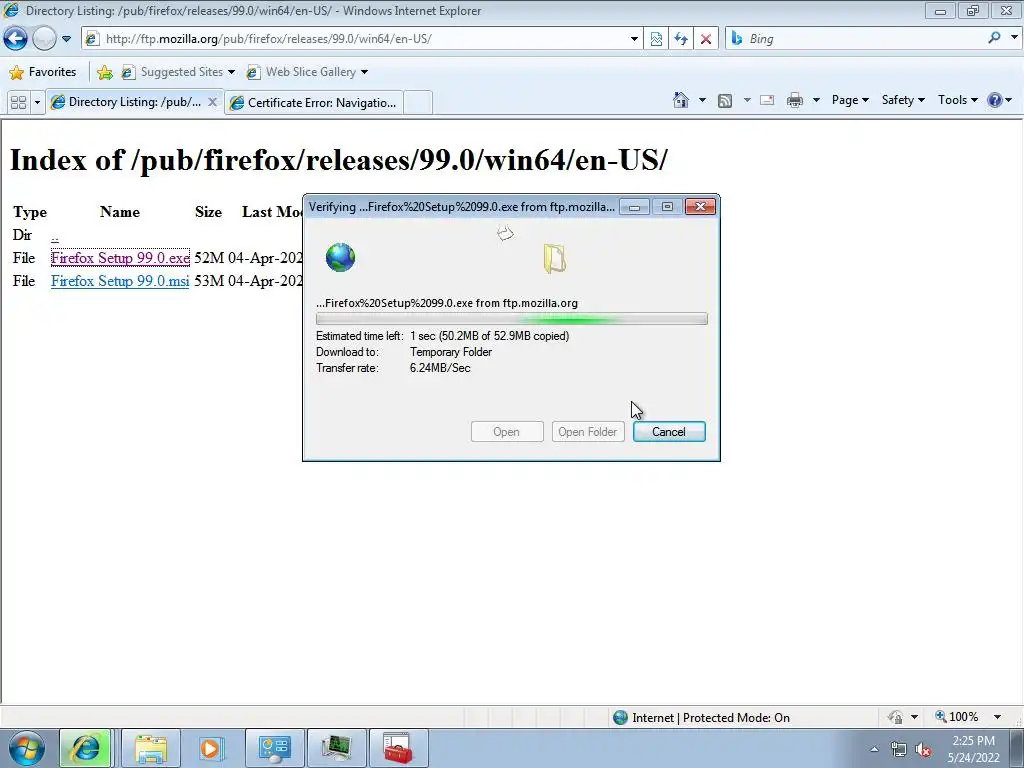Click the 100% zoom level button
The width and height of the screenshot is (1024, 768).
[957, 717]
